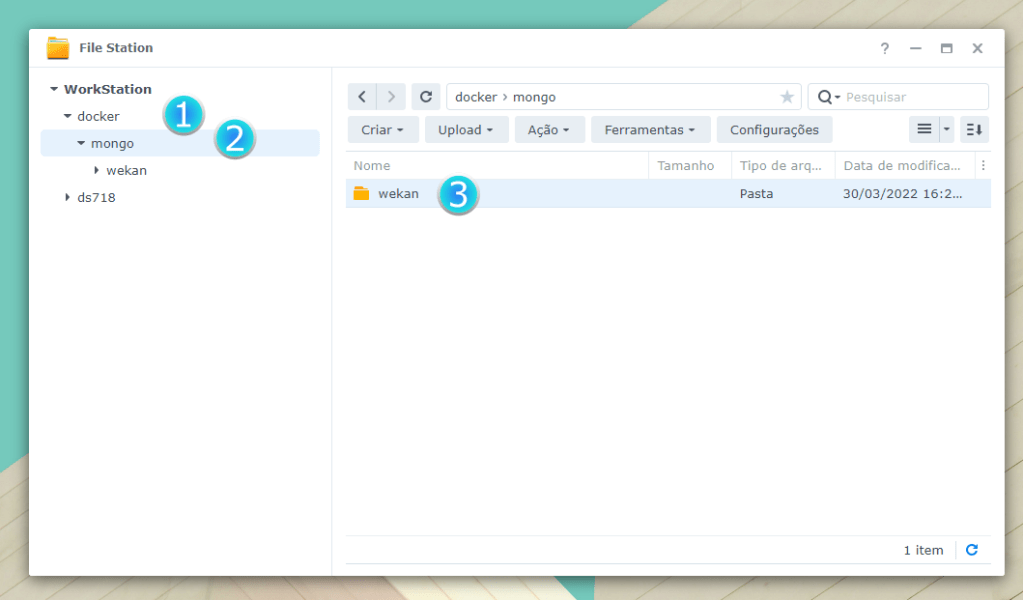Add current folder to favorites star
The width and height of the screenshot is (1023, 600).
pyautogui.click(x=787, y=97)
